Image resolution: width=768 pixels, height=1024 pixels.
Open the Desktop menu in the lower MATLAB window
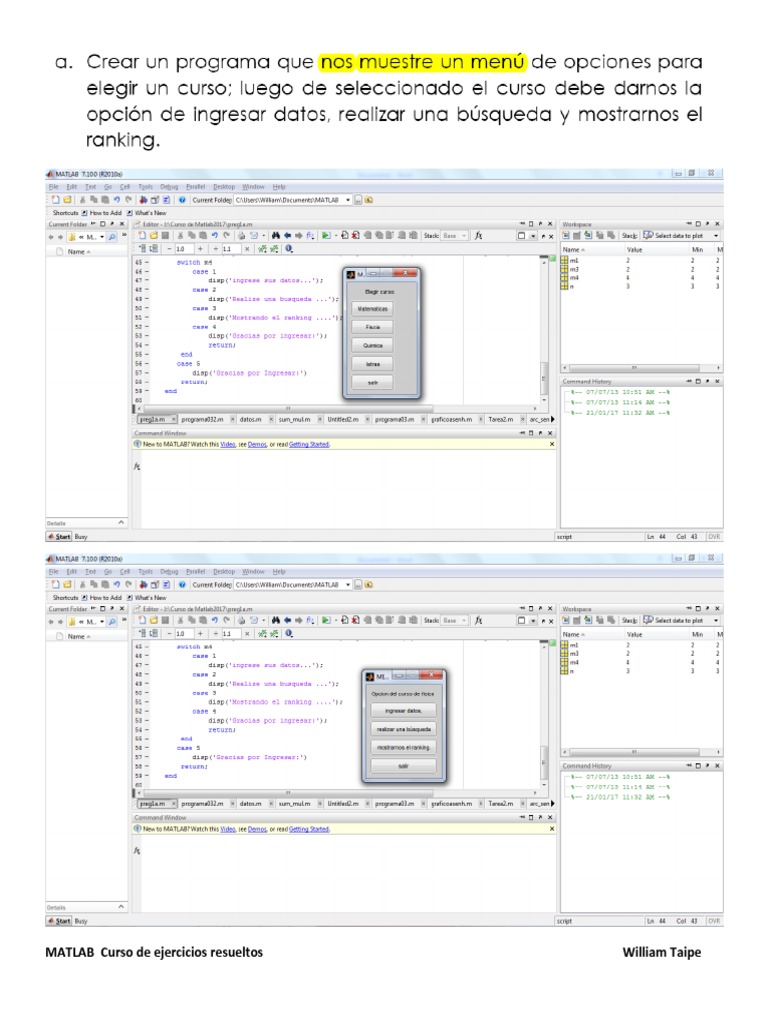click(x=224, y=572)
